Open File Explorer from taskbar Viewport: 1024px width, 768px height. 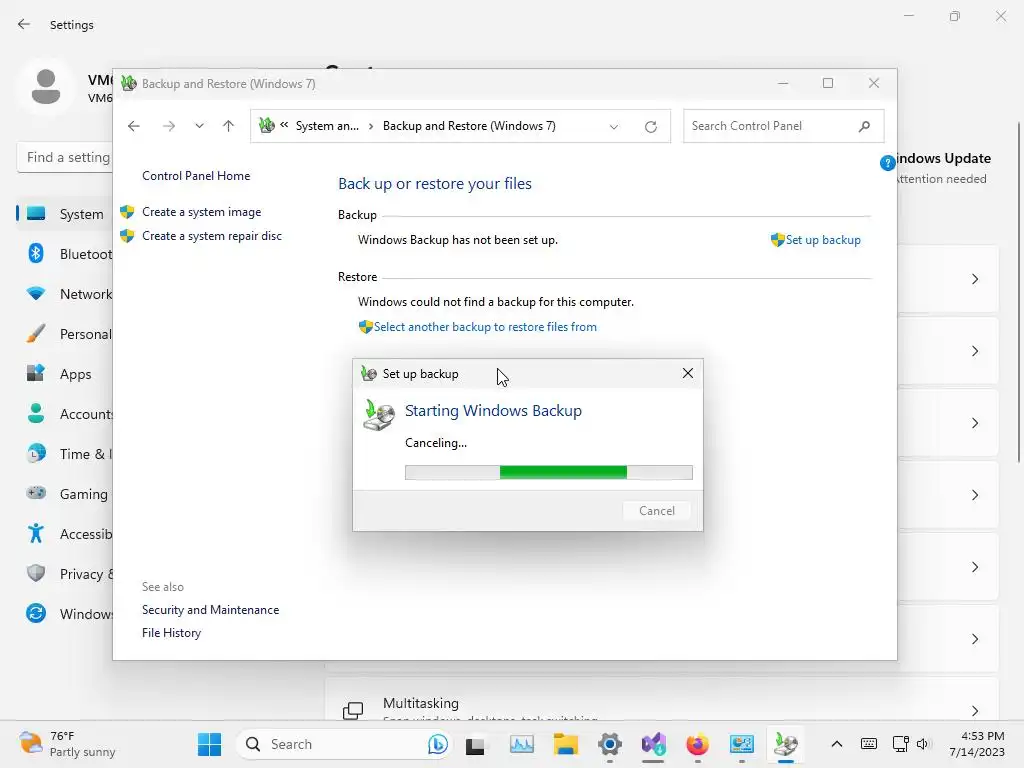(566, 744)
